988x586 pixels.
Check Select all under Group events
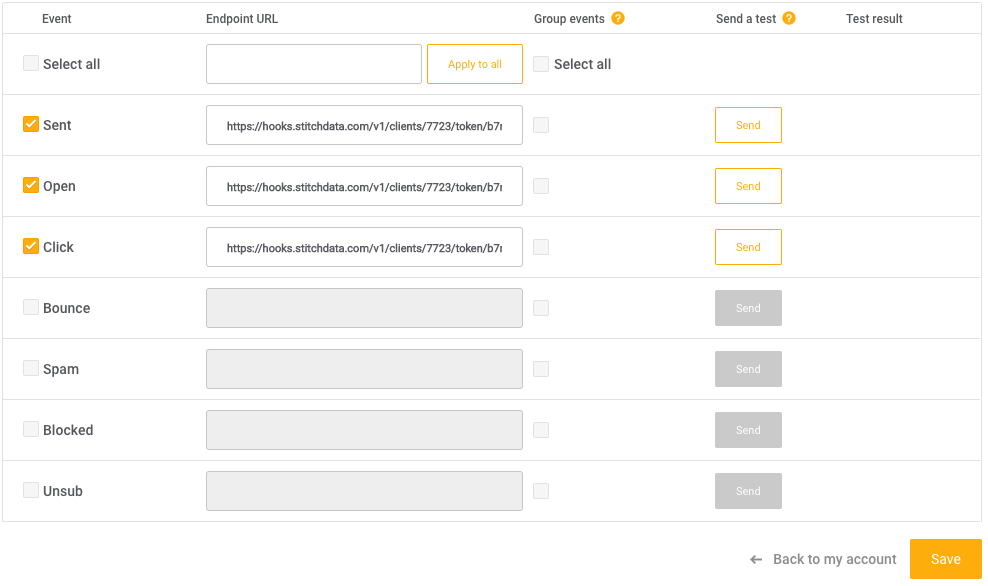coord(540,63)
